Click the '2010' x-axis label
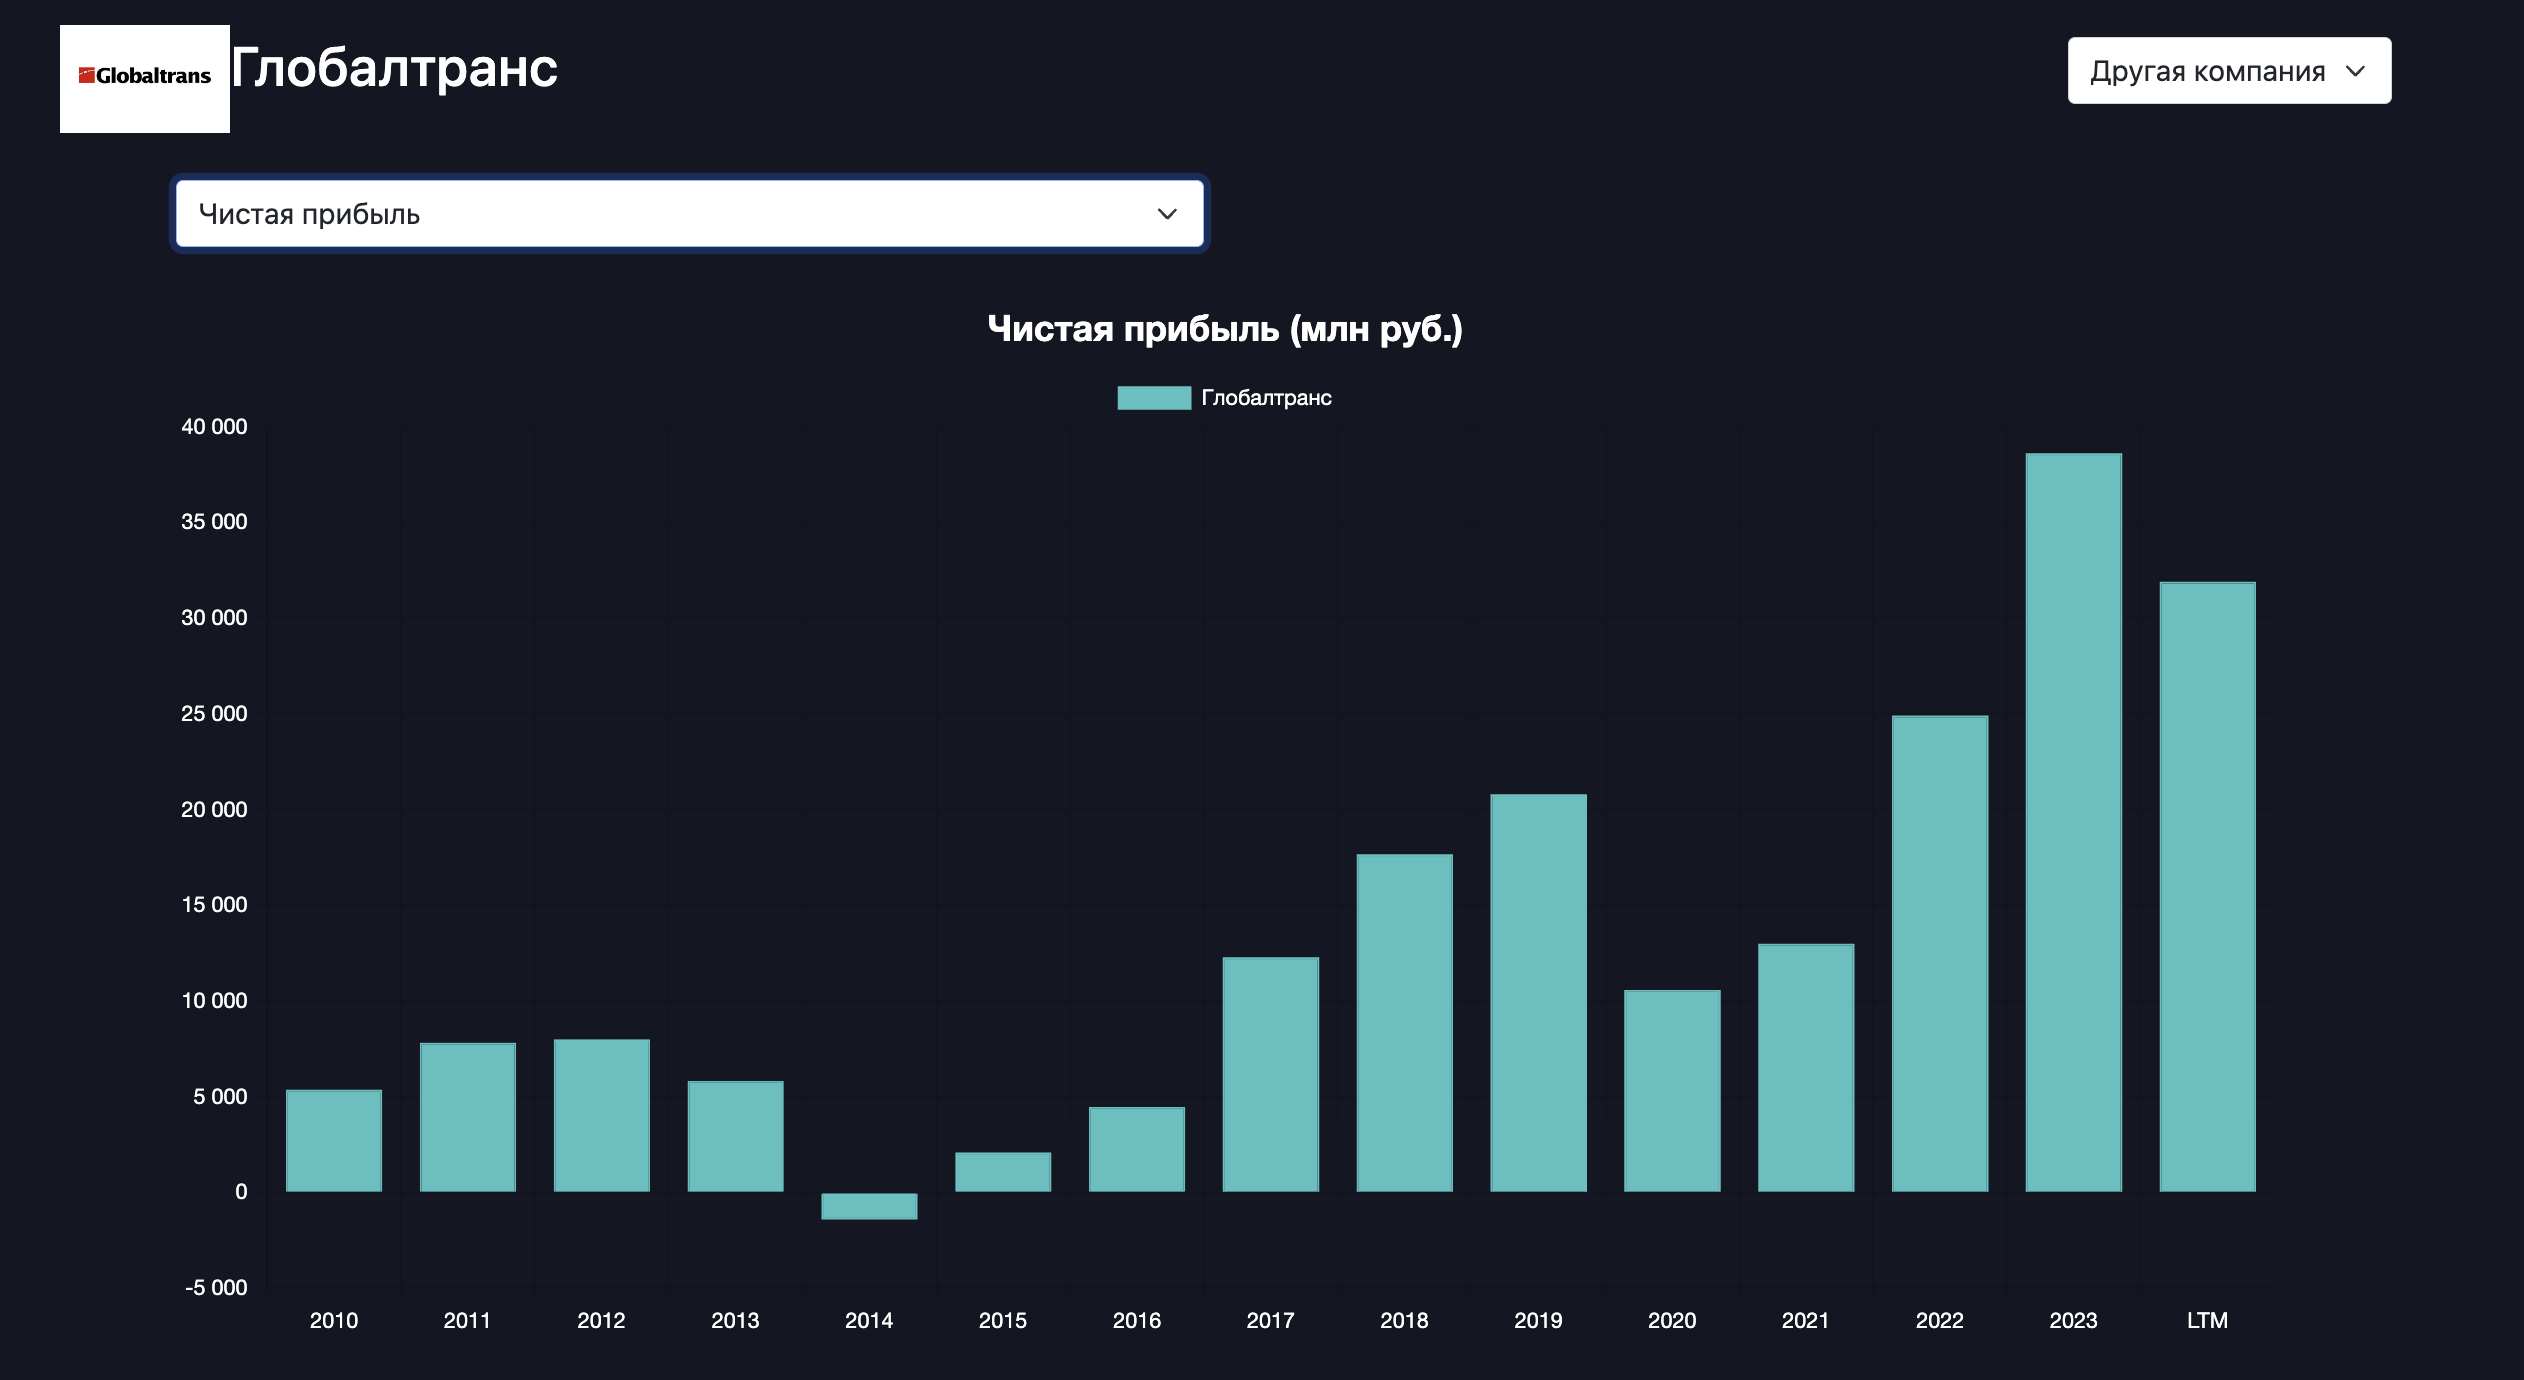The height and width of the screenshot is (1380, 2524). click(x=334, y=1321)
